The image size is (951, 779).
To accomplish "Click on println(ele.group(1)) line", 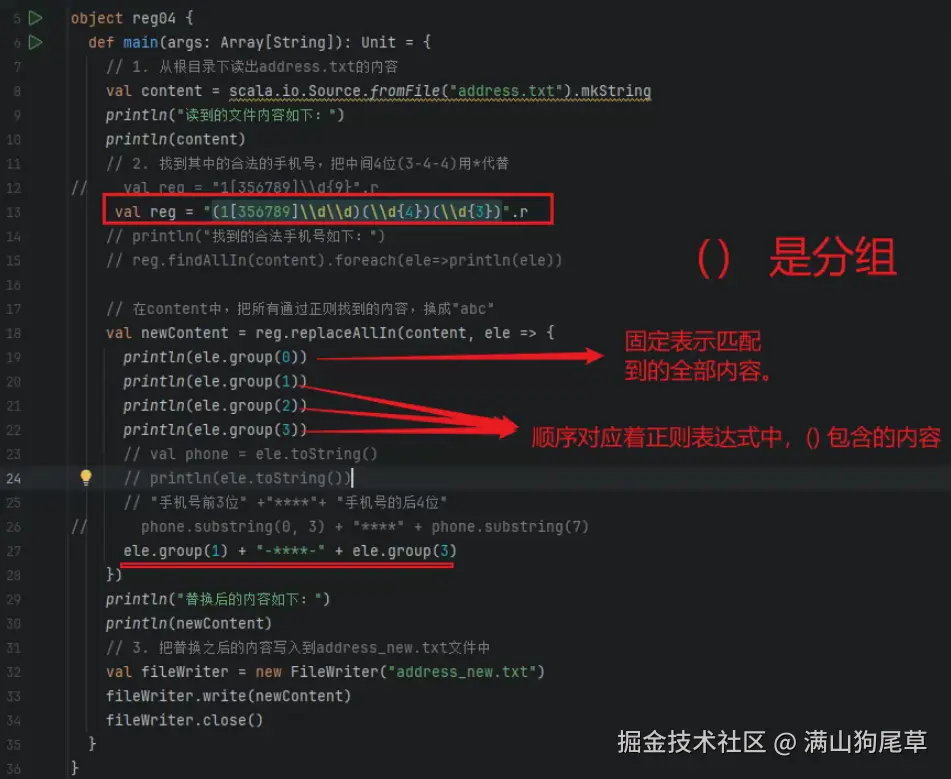I will 215,382.
